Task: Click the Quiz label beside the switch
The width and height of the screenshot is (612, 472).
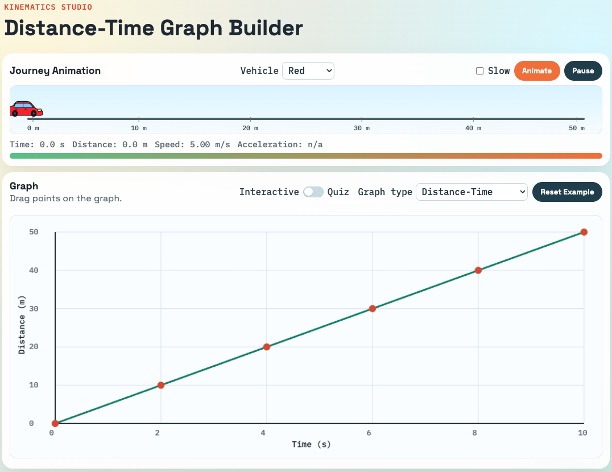Action: pyautogui.click(x=338, y=192)
